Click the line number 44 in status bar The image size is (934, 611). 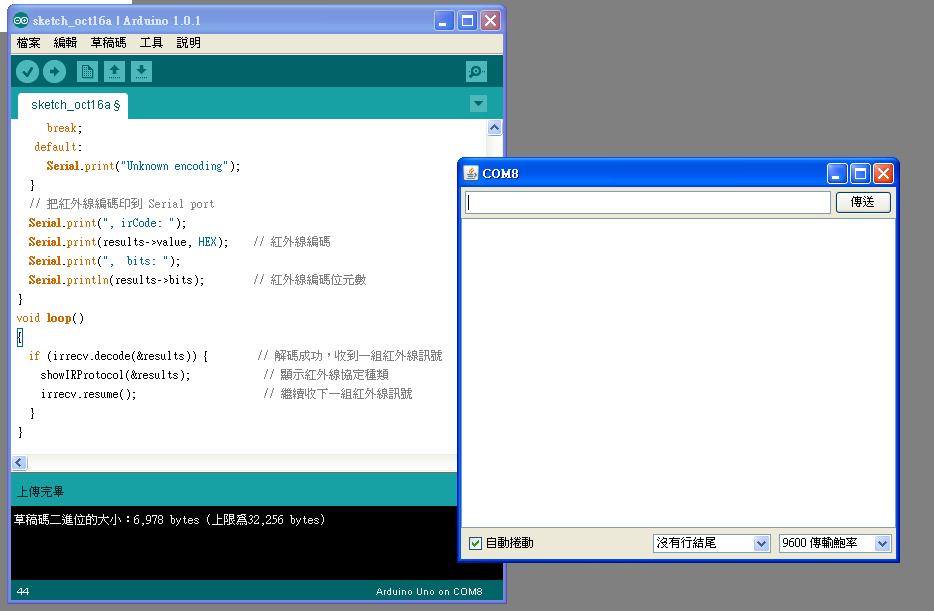pos(23,591)
